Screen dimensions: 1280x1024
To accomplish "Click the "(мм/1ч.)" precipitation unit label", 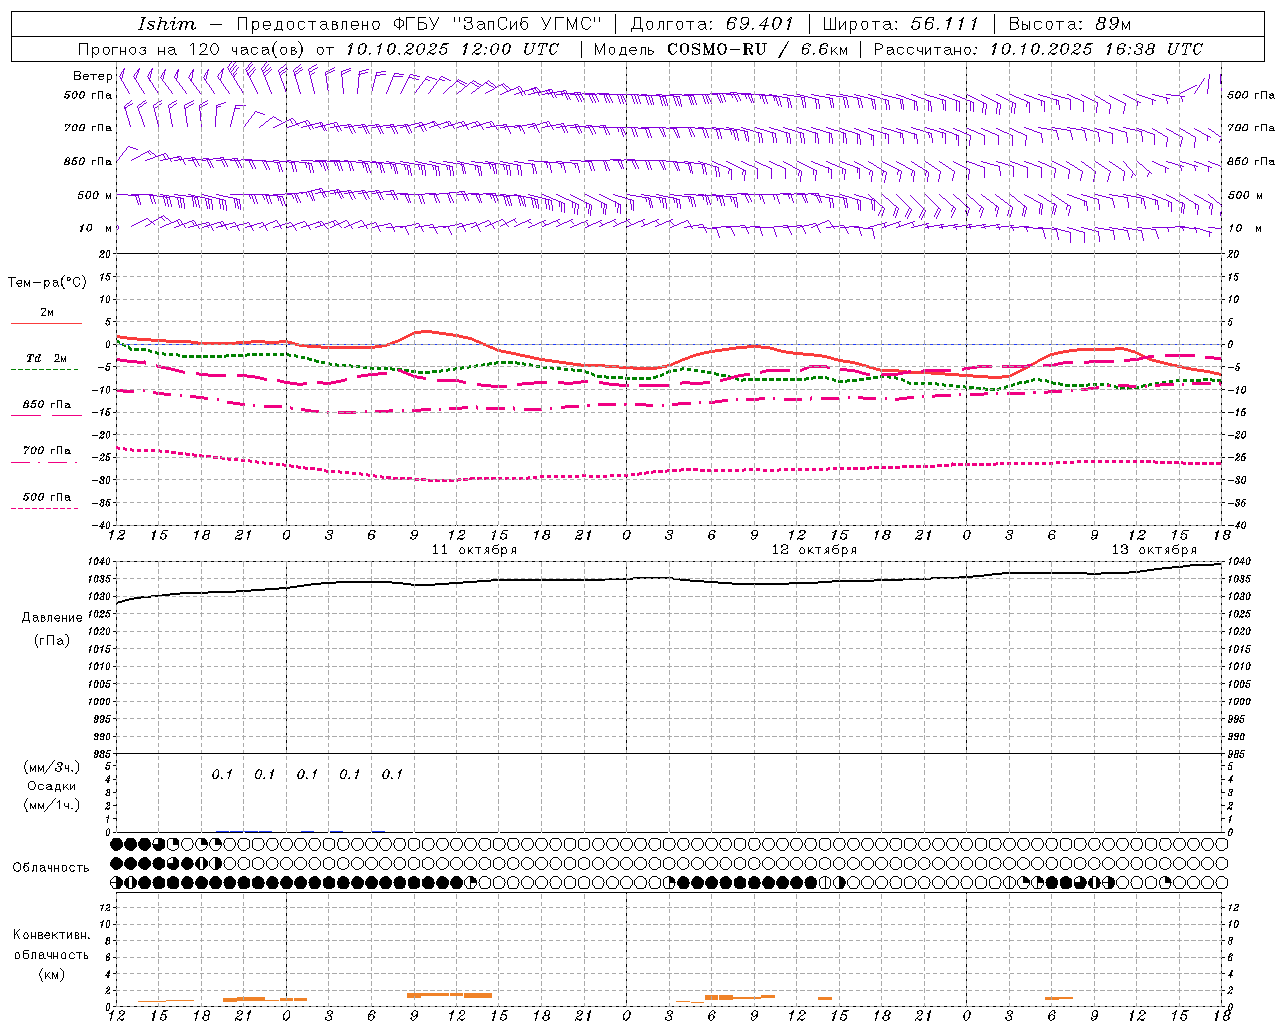I will (x=51, y=804).
